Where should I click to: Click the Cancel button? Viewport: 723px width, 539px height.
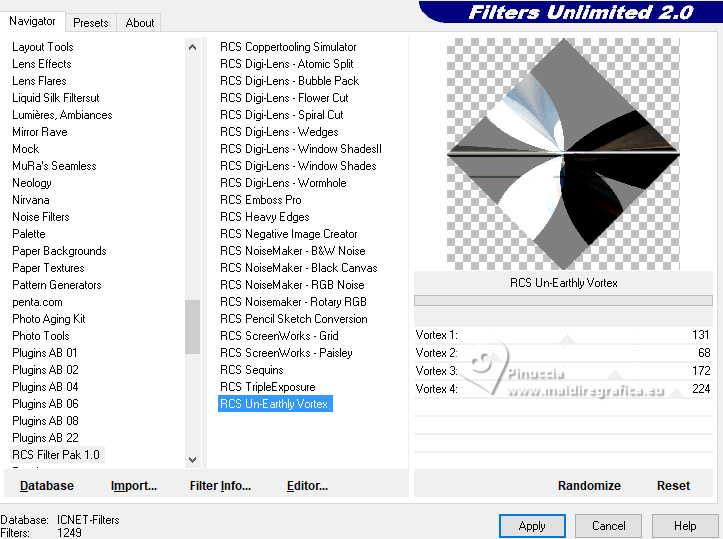click(608, 526)
